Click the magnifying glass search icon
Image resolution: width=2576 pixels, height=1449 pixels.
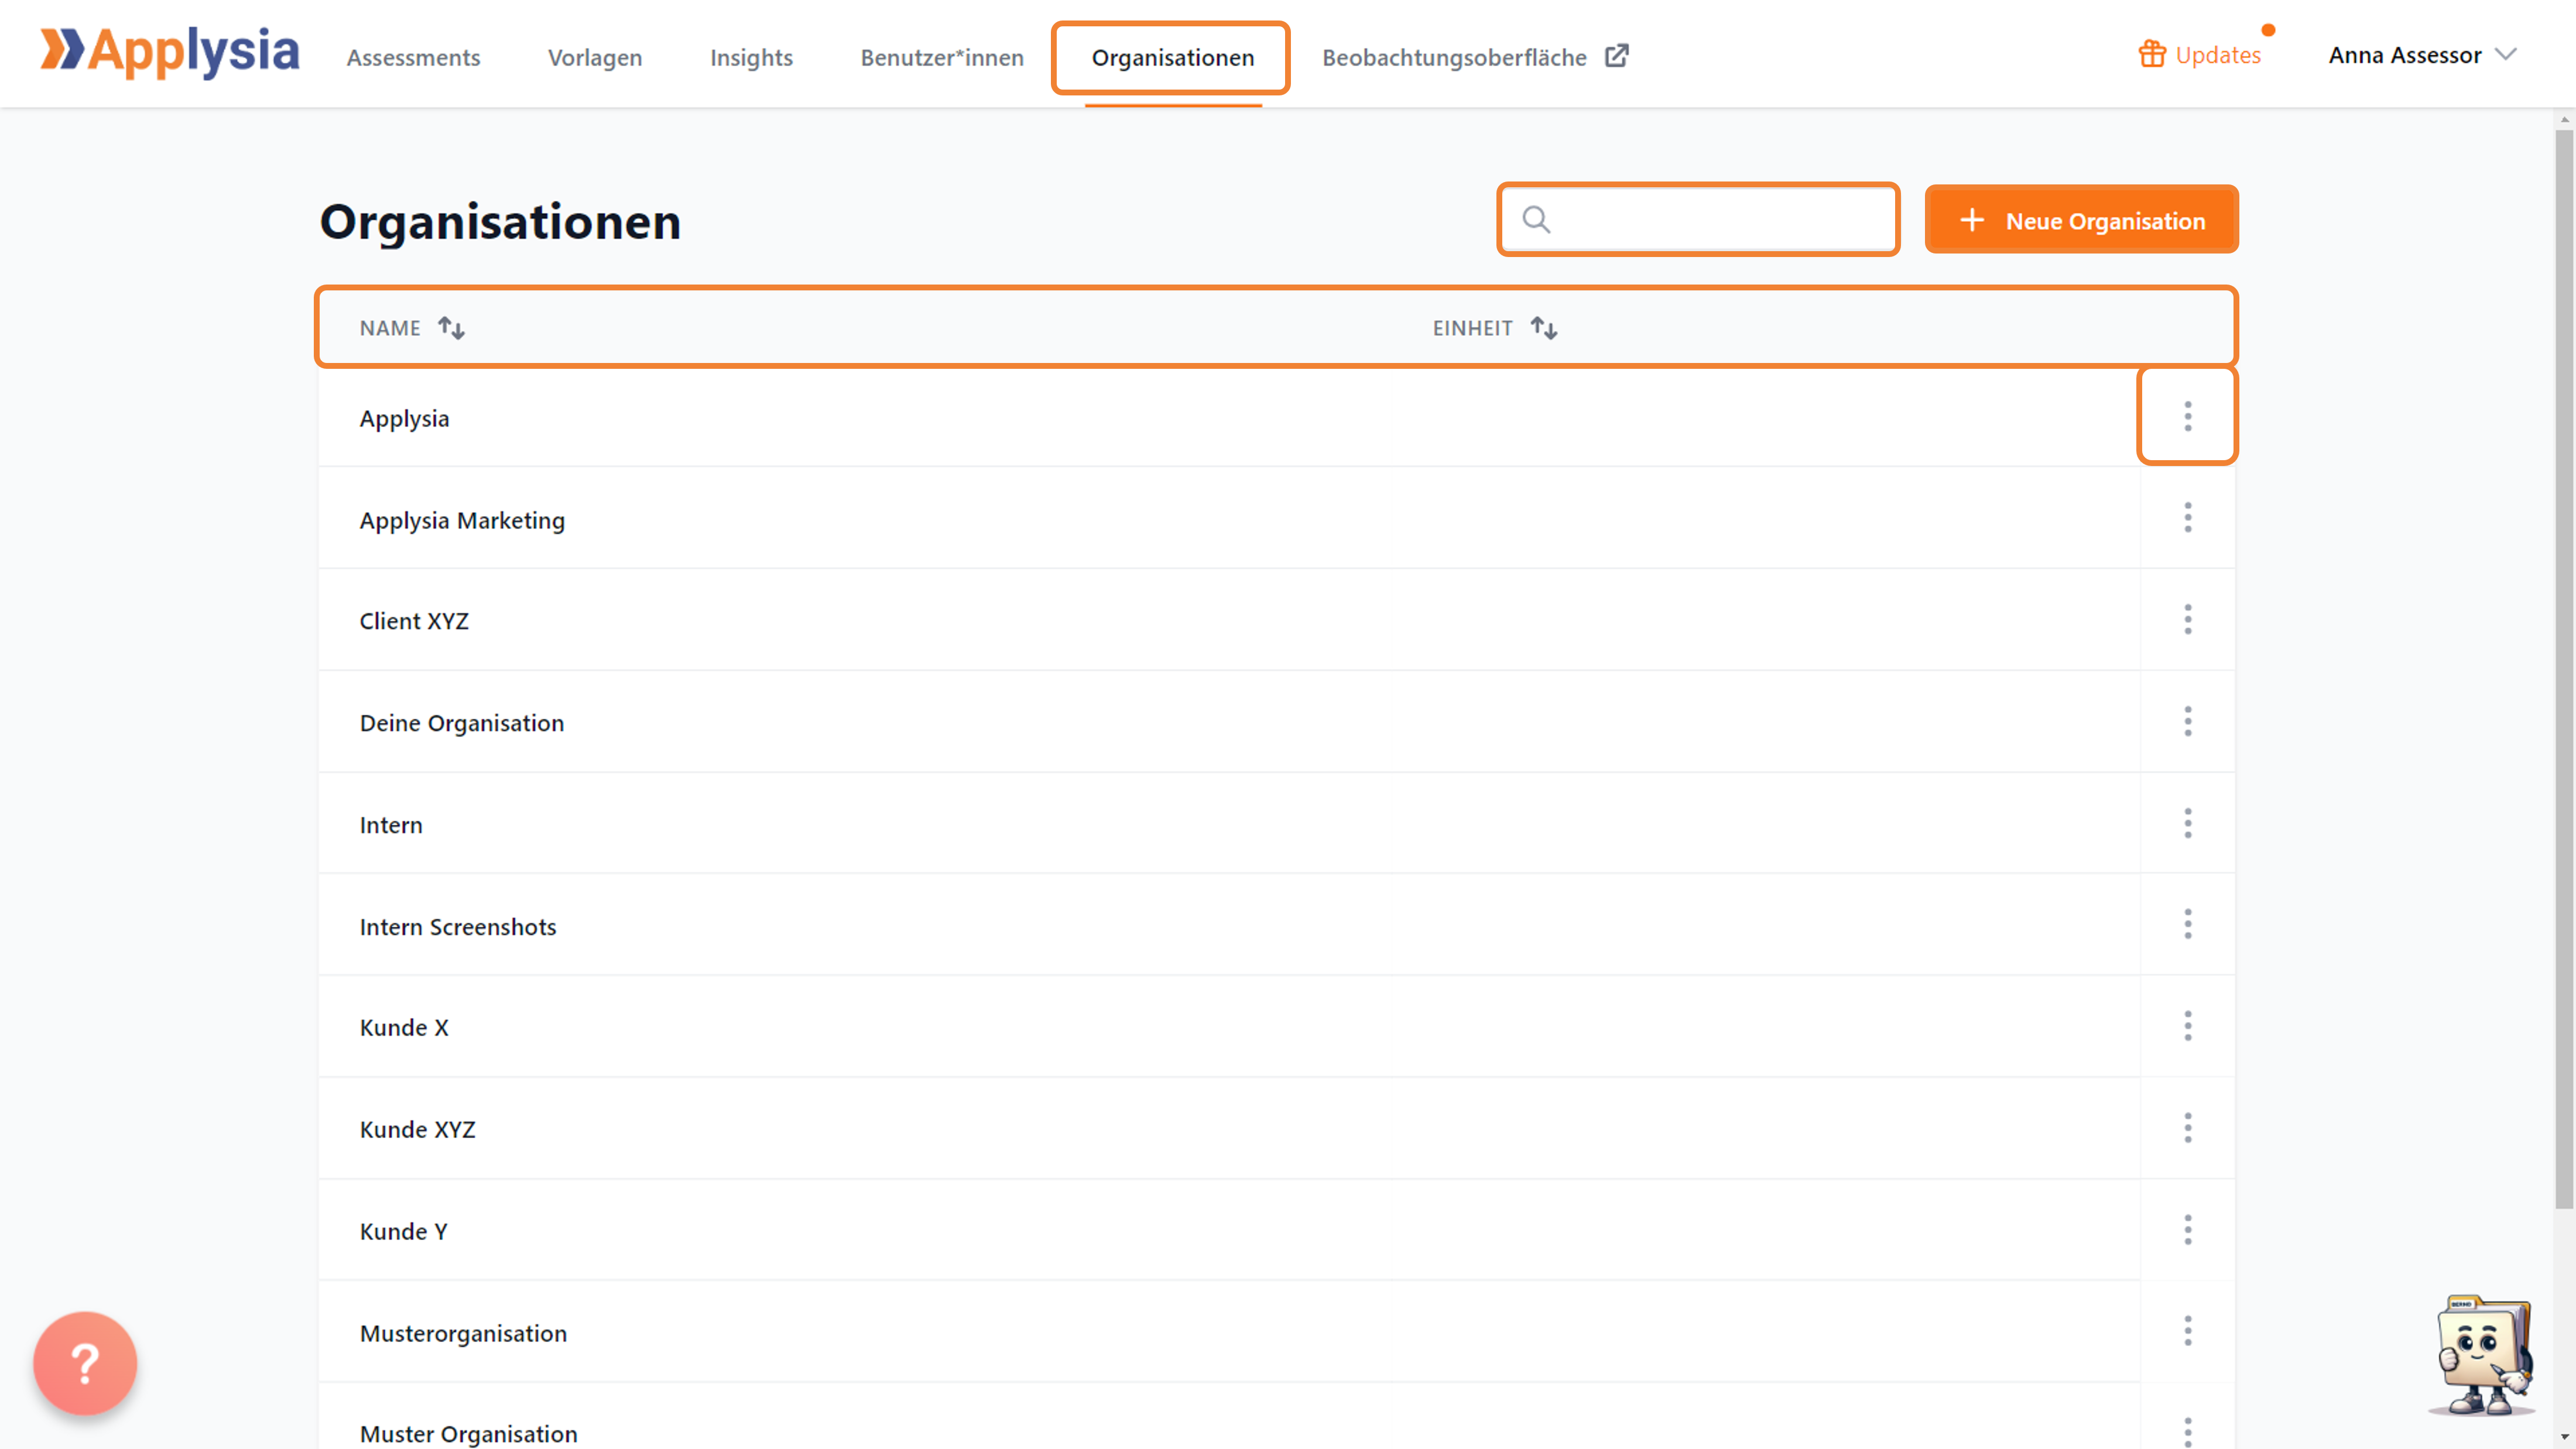pos(1536,219)
